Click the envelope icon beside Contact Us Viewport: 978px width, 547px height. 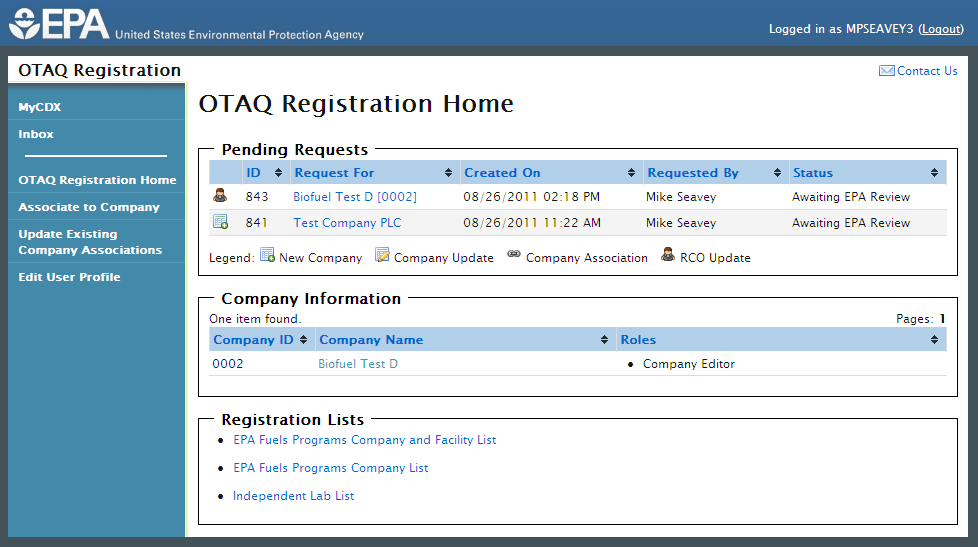click(886, 70)
